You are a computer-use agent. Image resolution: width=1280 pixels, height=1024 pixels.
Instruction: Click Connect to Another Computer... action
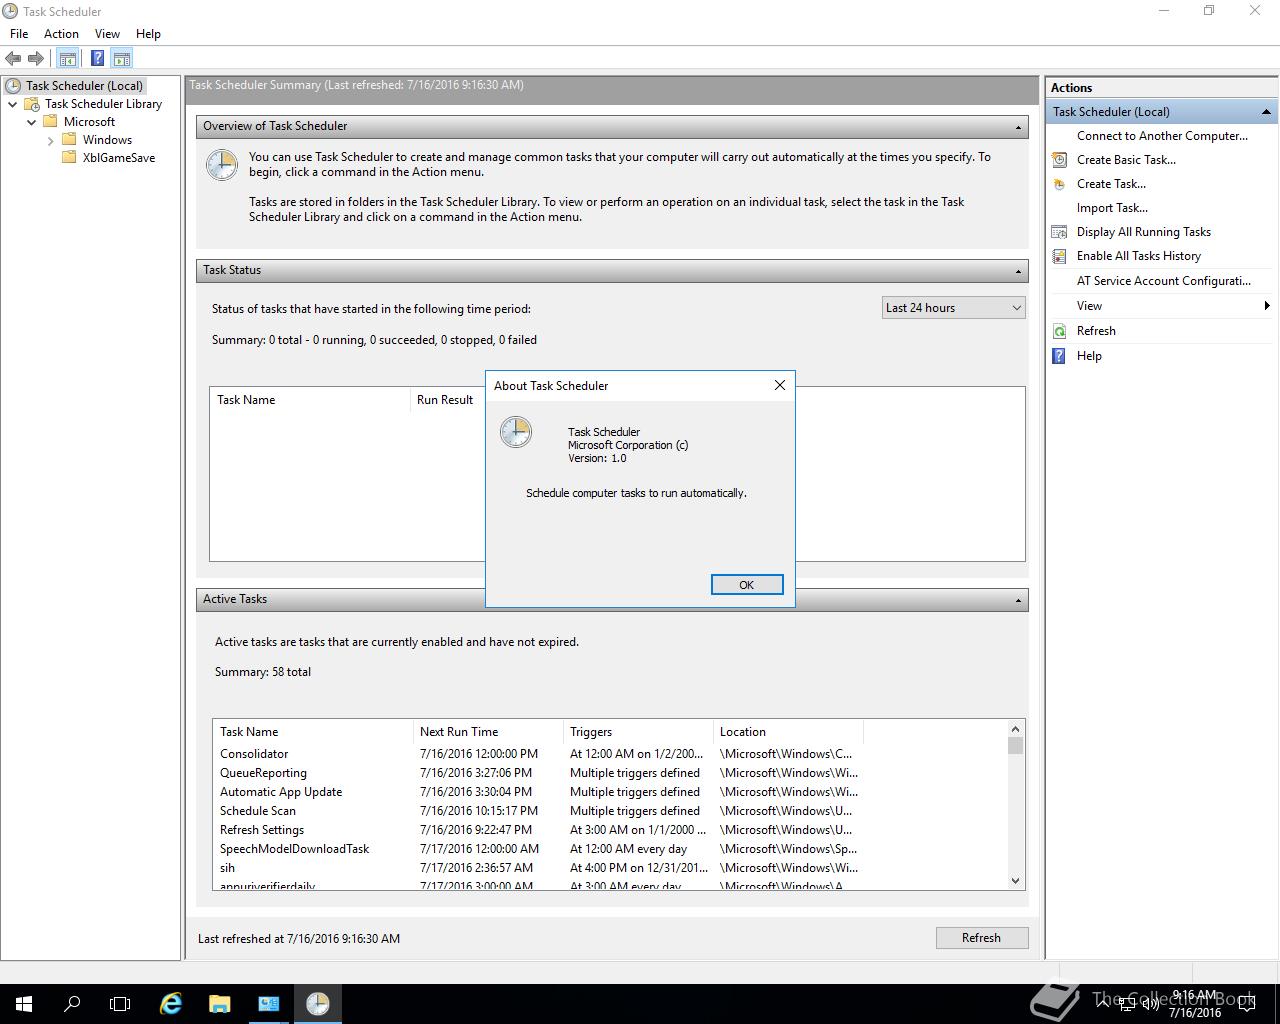pyautogui.click(x=1162, y=136)
